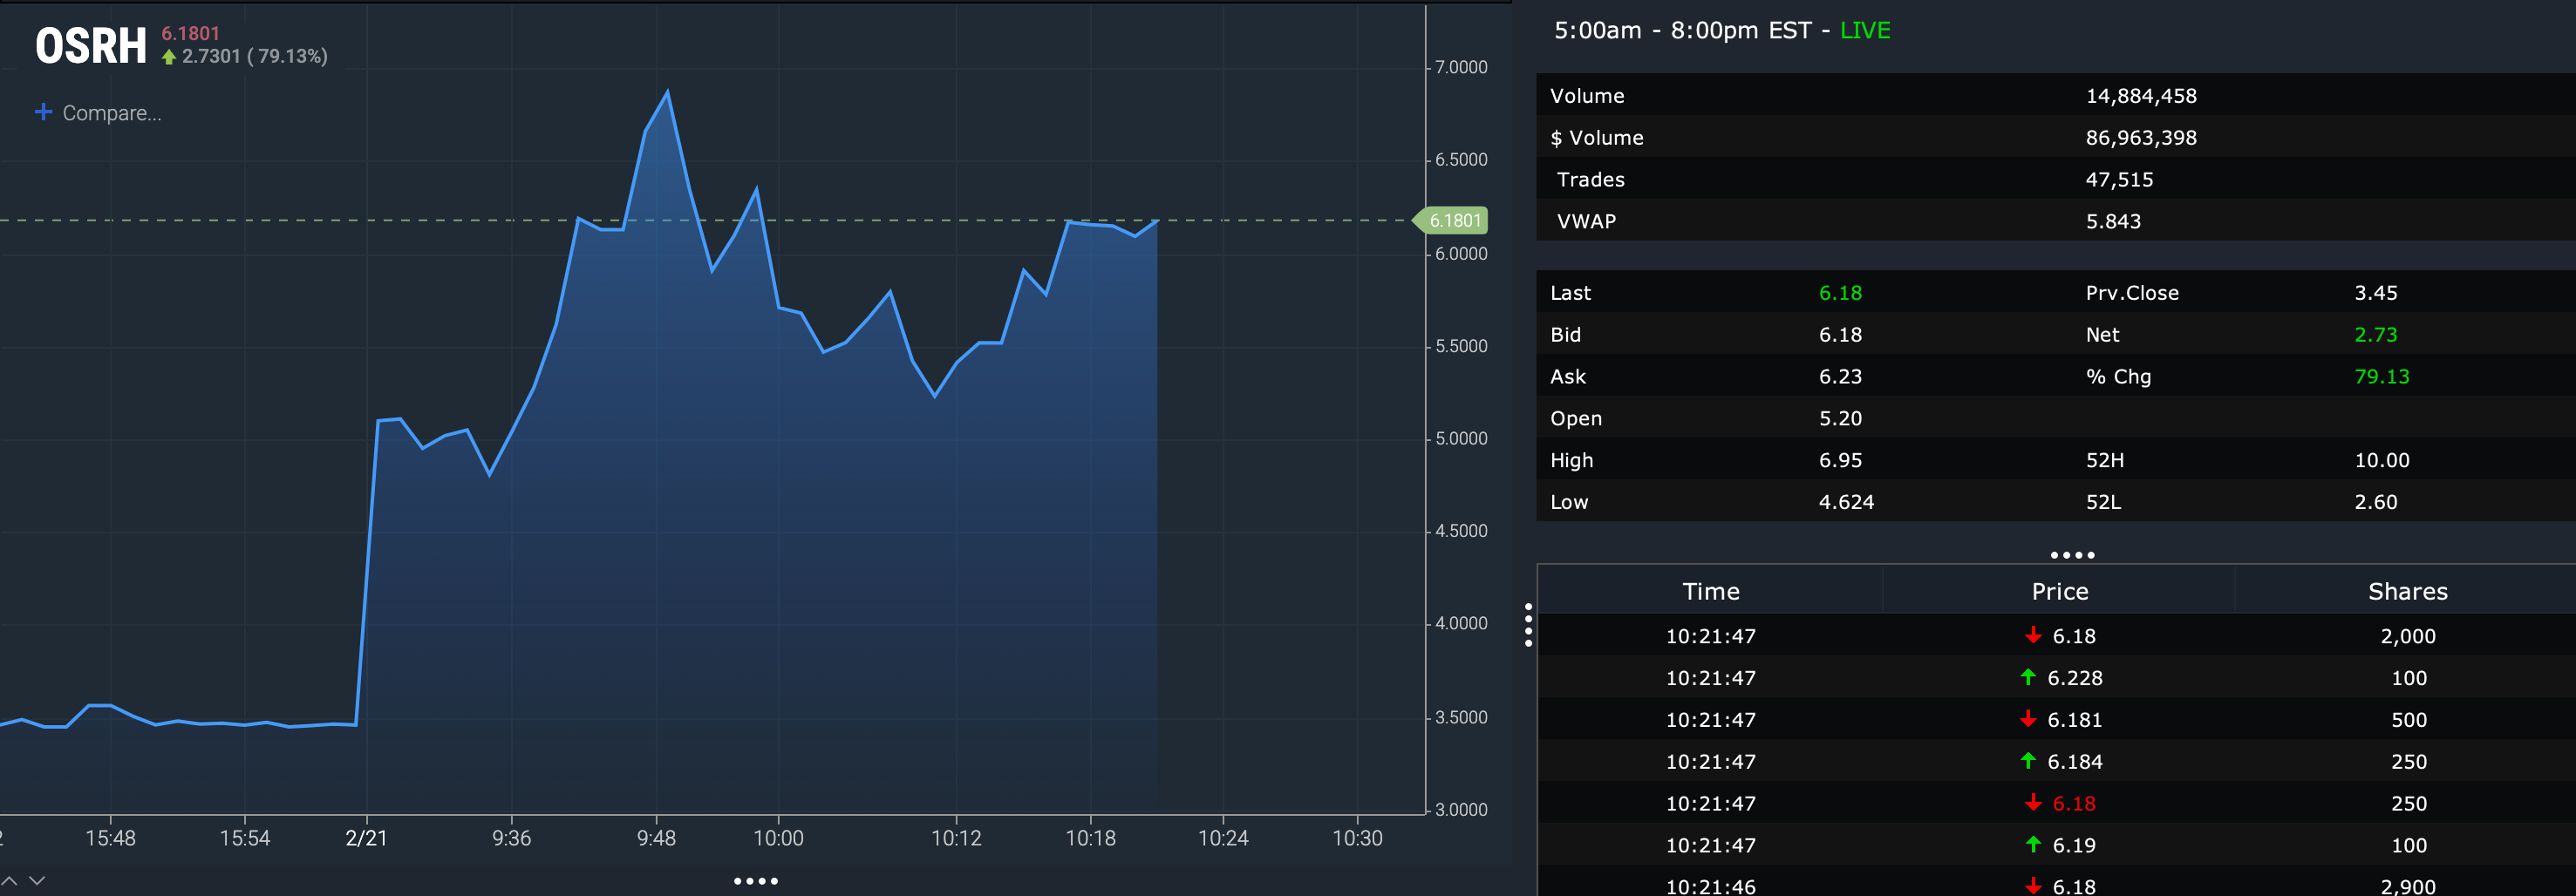This screenshot has height=896, width=2576.
Task: Toggle the green LIVE indicator
Action: pos(1864,30)
